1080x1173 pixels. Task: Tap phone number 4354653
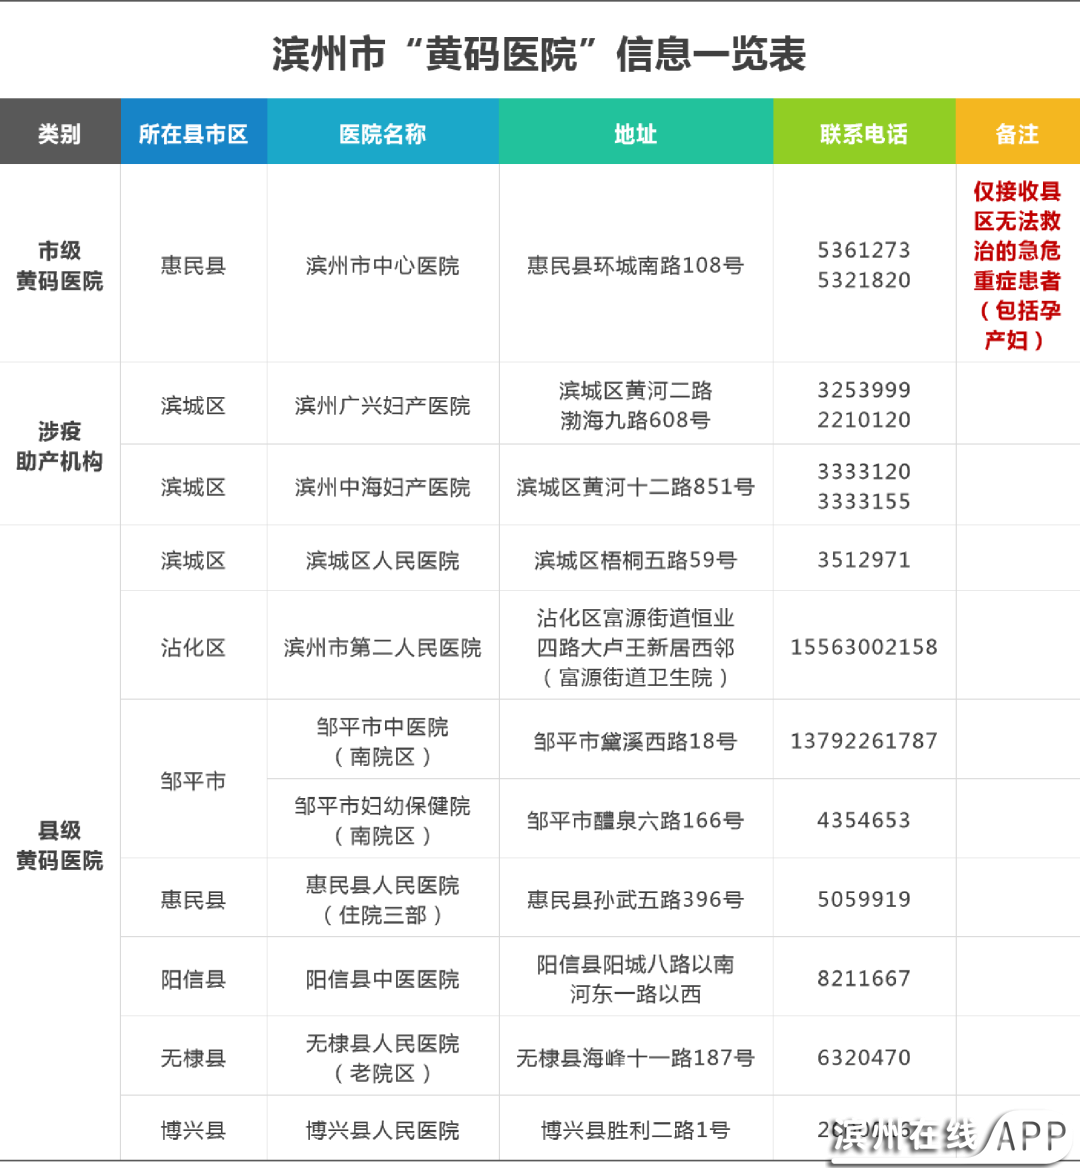tap(863, 820)
